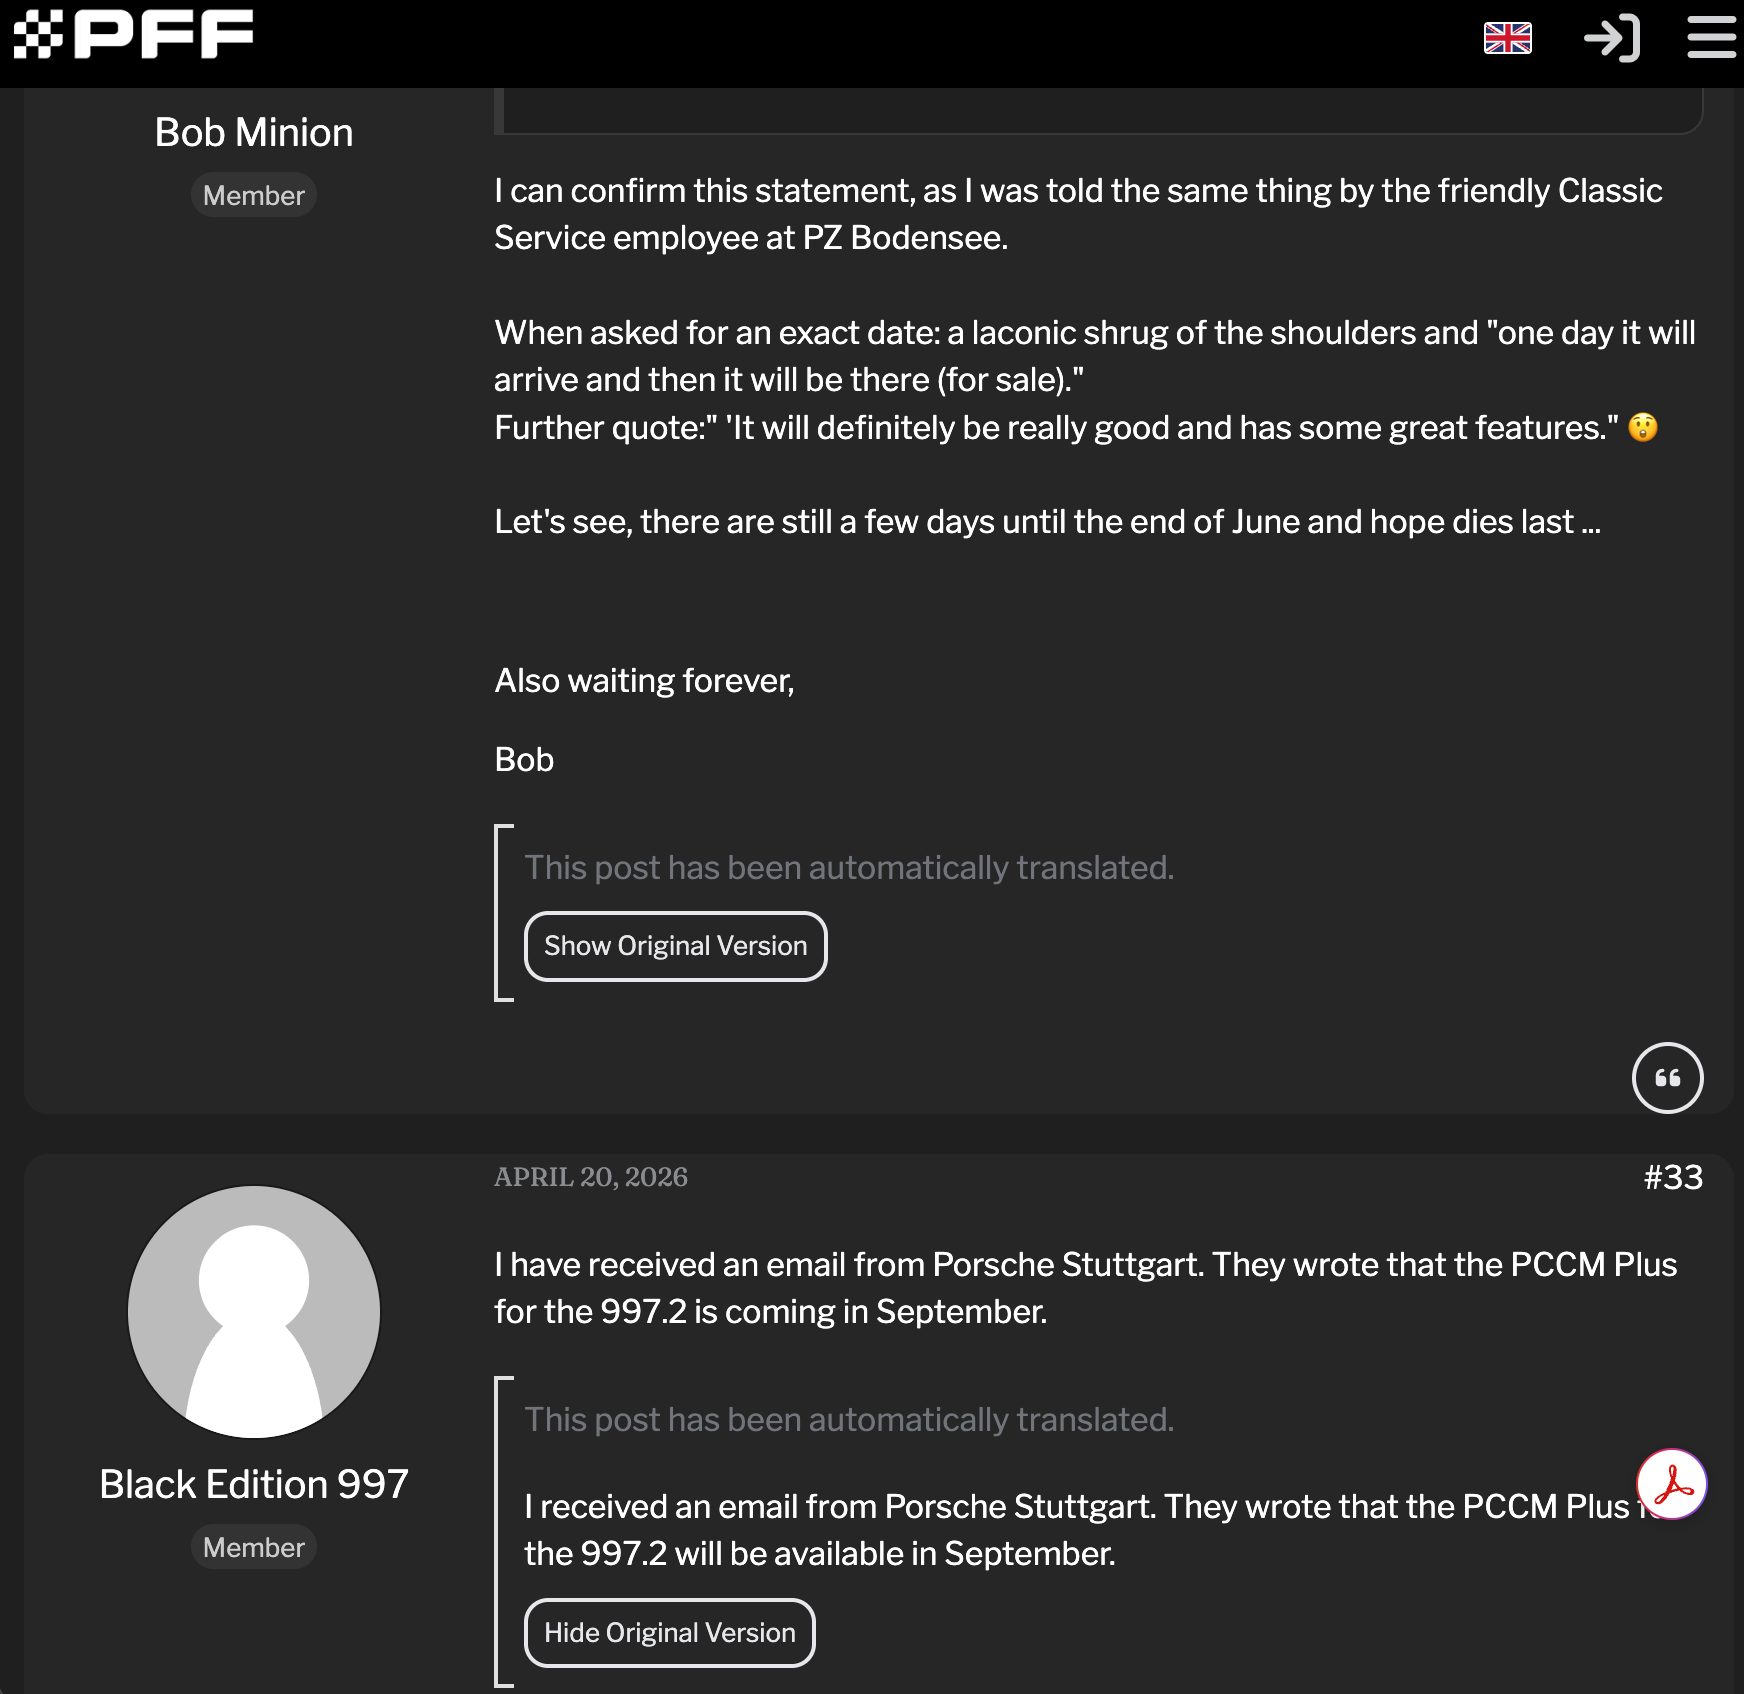The width and height of the screenshot is (1744, 1694).
Task: Click Member badge under Black Edition 997
Action: tap(254, 1547)
